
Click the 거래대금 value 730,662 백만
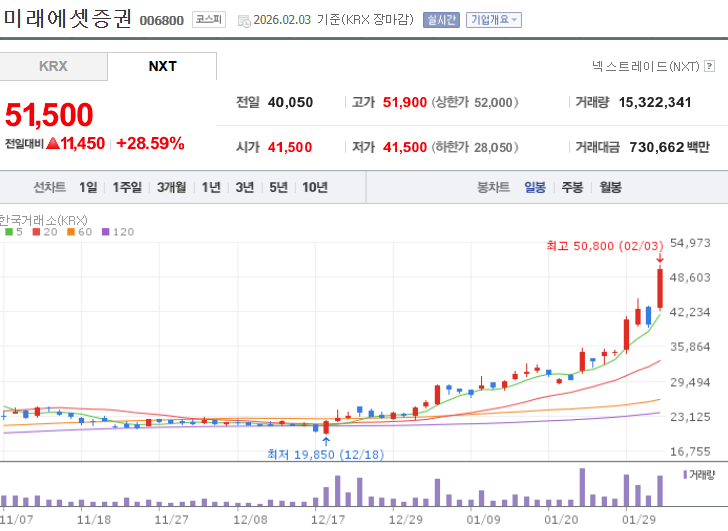(670, 147)
